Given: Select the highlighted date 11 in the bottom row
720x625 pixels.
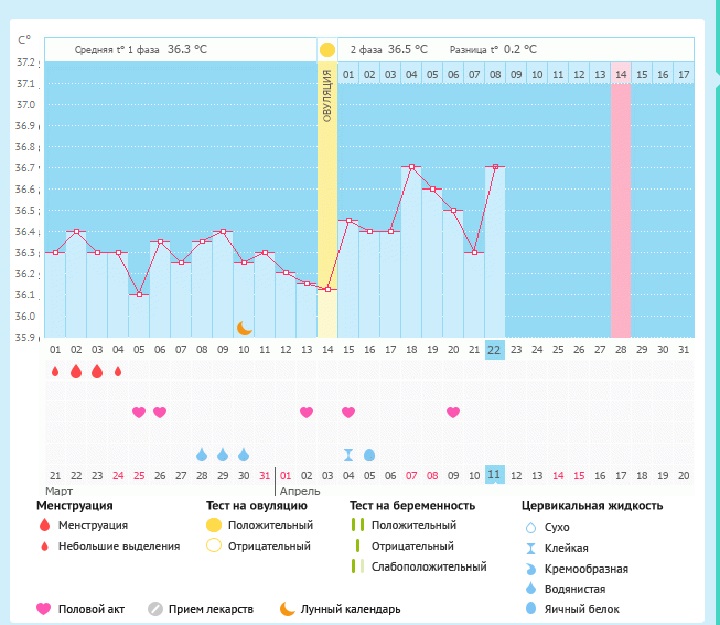Looking at the screenshot, I should (x=494, y=474).
